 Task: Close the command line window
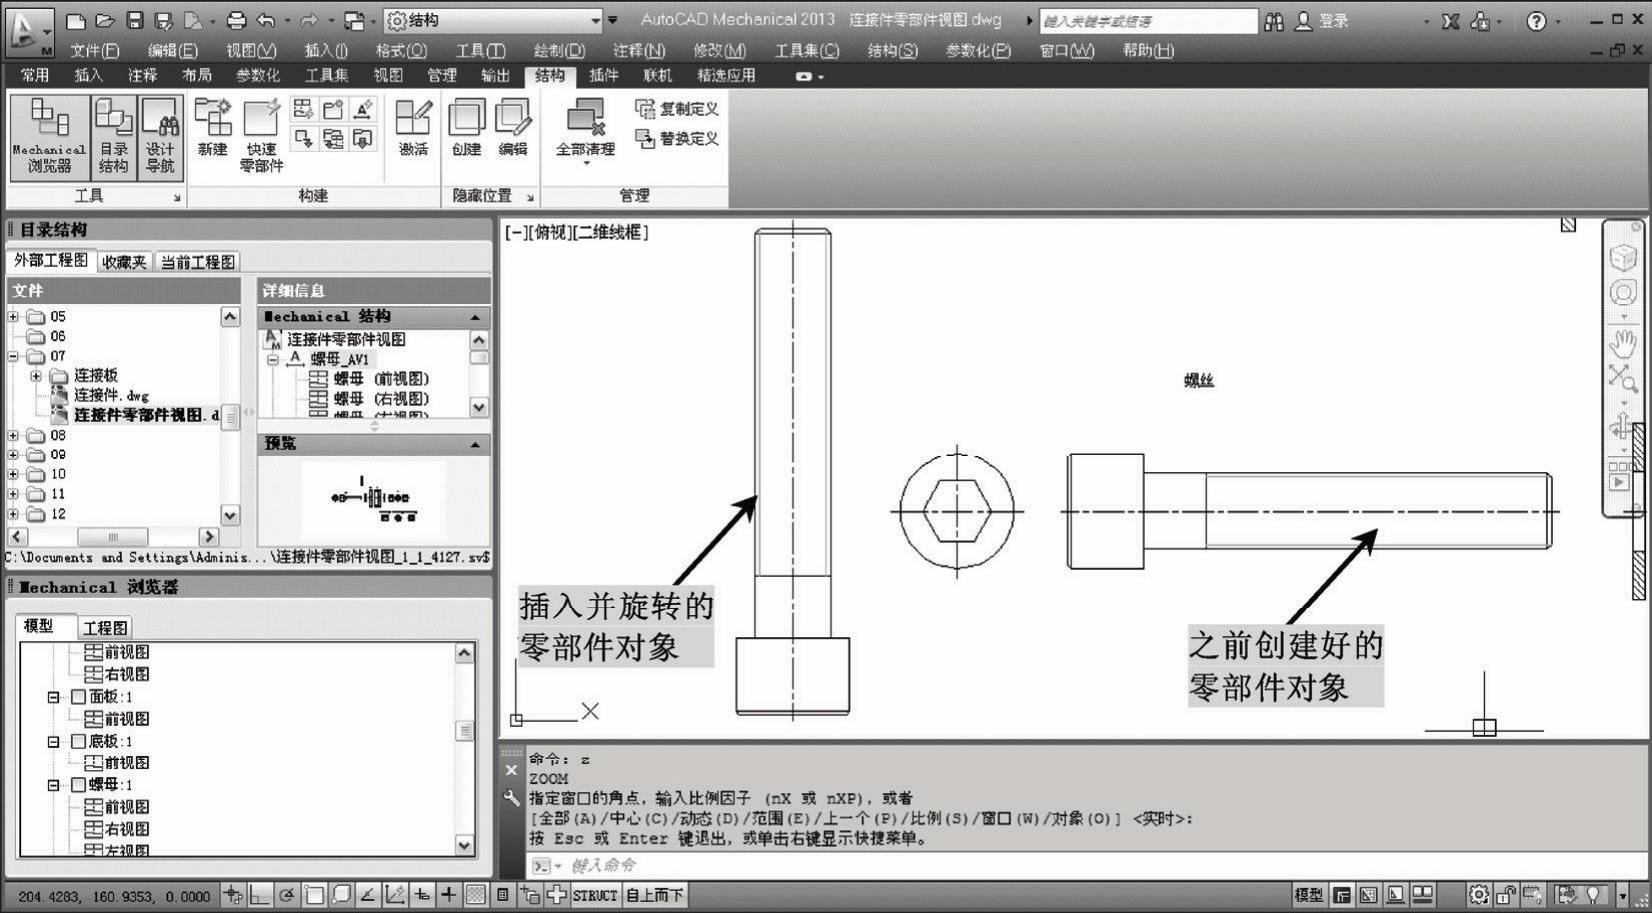click(x=511, y=770)
